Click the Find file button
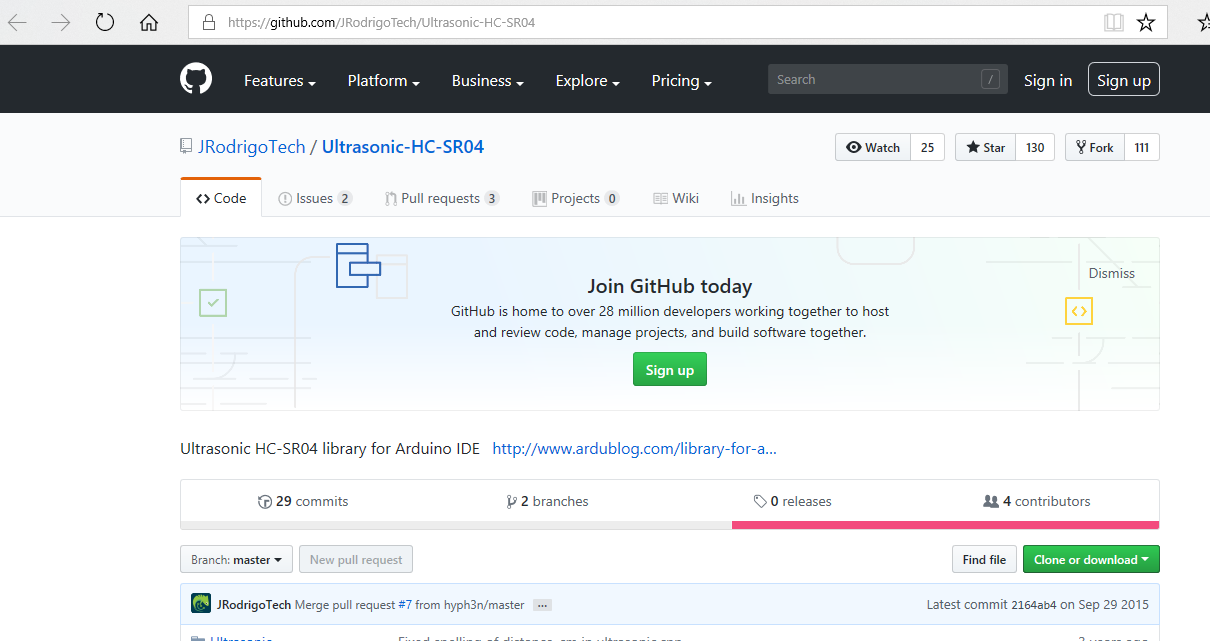1210x641 pixels. pos(984,560)
